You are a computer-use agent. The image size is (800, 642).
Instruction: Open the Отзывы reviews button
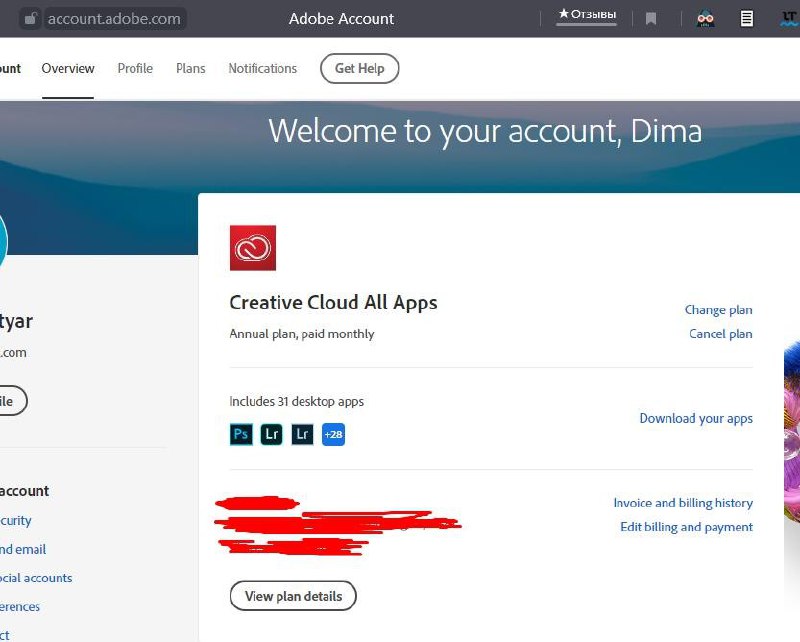[587, 14]
